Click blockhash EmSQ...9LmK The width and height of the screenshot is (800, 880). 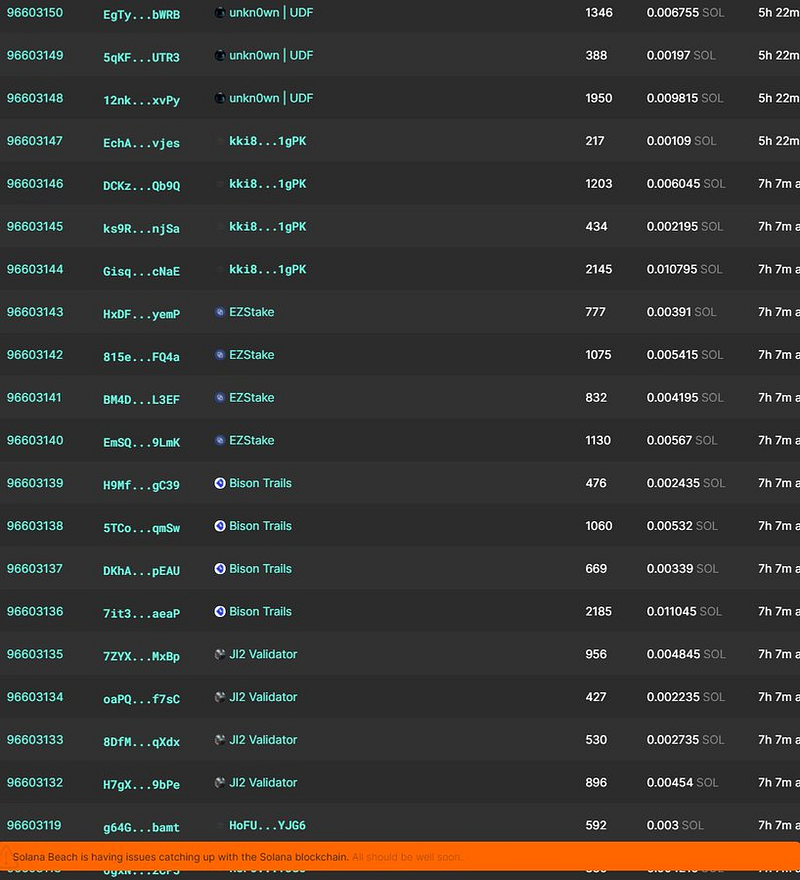point(141,442)
